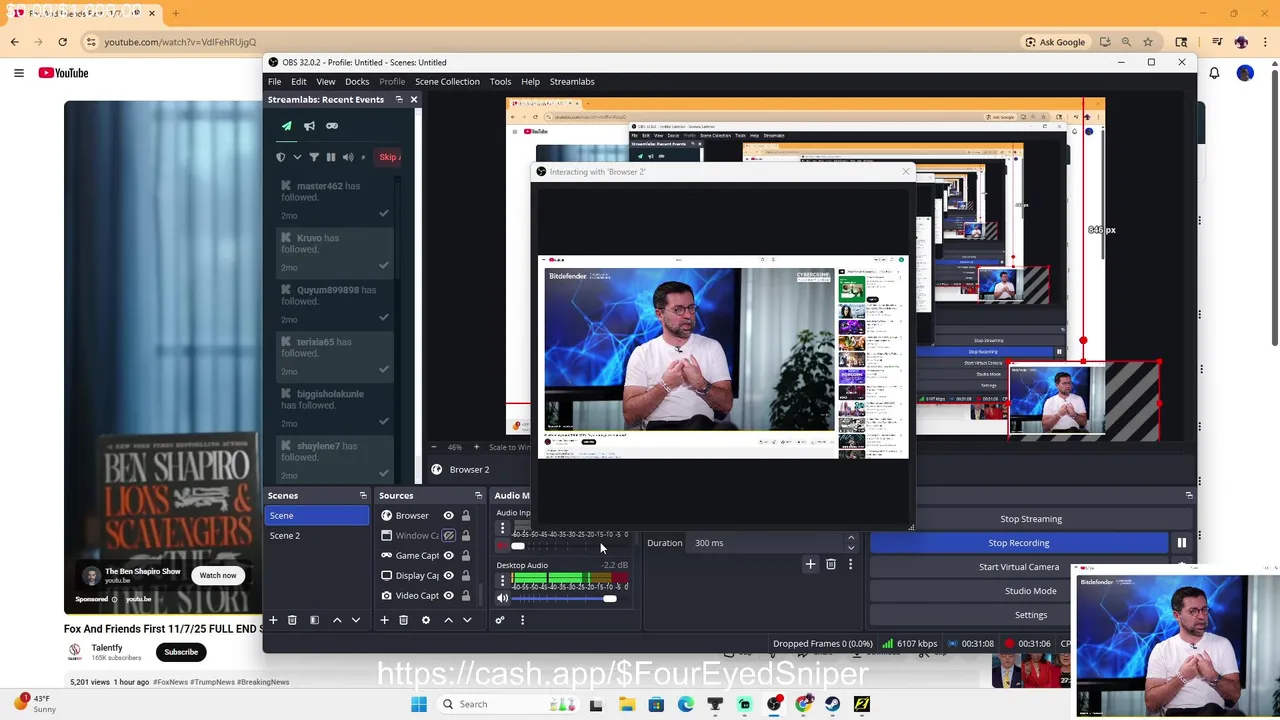1280x720 pixels.
Task: Open Streamlabs events filter funnel icon
Action: point(314,157)
